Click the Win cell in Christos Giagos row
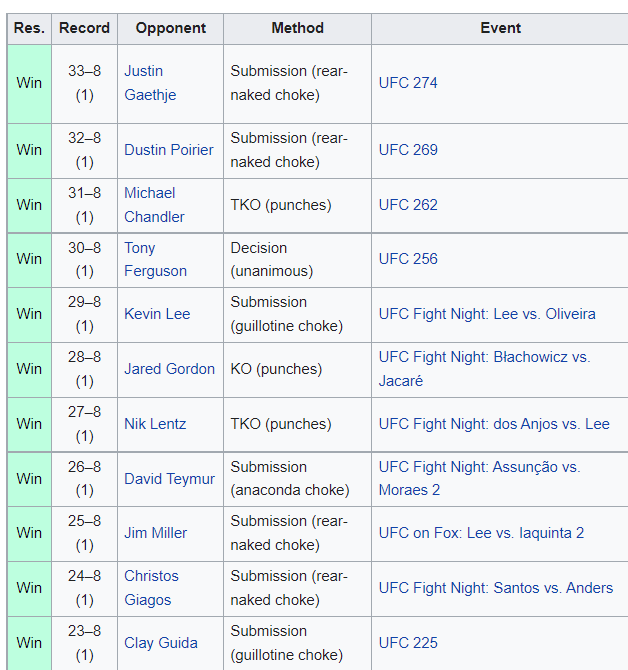Screen dimensions: 628x670 (29, 588)
